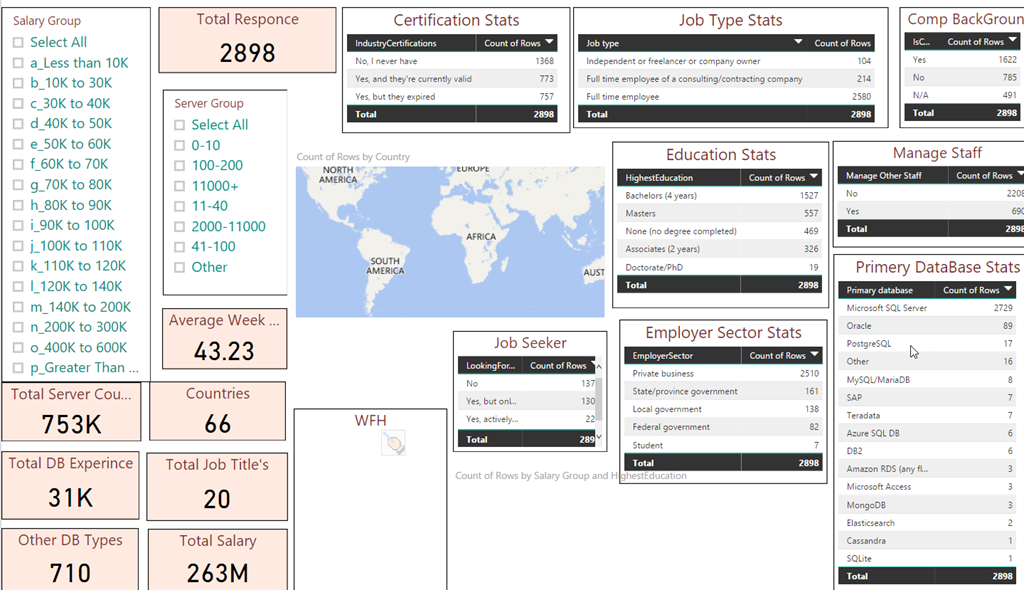Check Select All in Salary Group slicer

coord(18,42)
